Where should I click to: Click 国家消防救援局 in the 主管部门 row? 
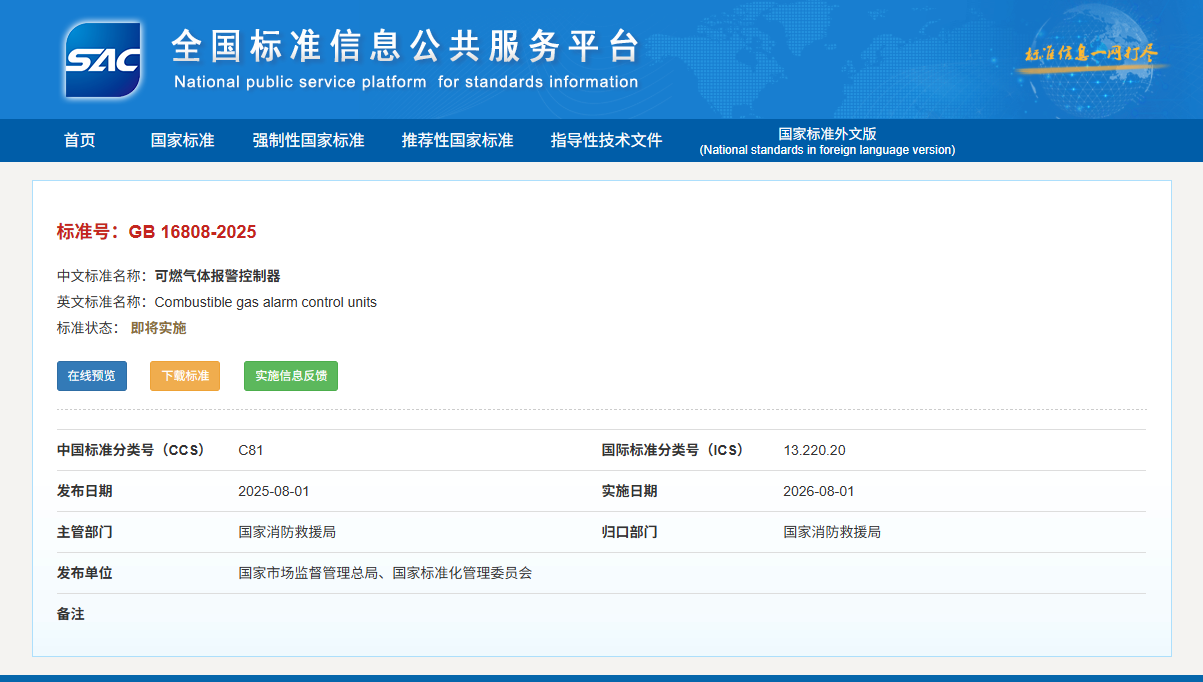[287, 532]
